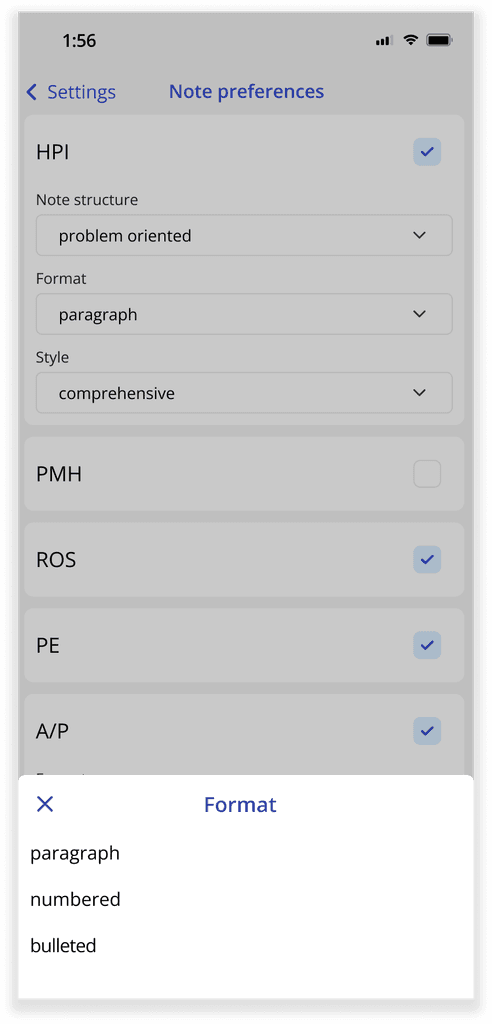Uncheck the HPI checkbox
The image size is (492, 1024).
point(427,152)
